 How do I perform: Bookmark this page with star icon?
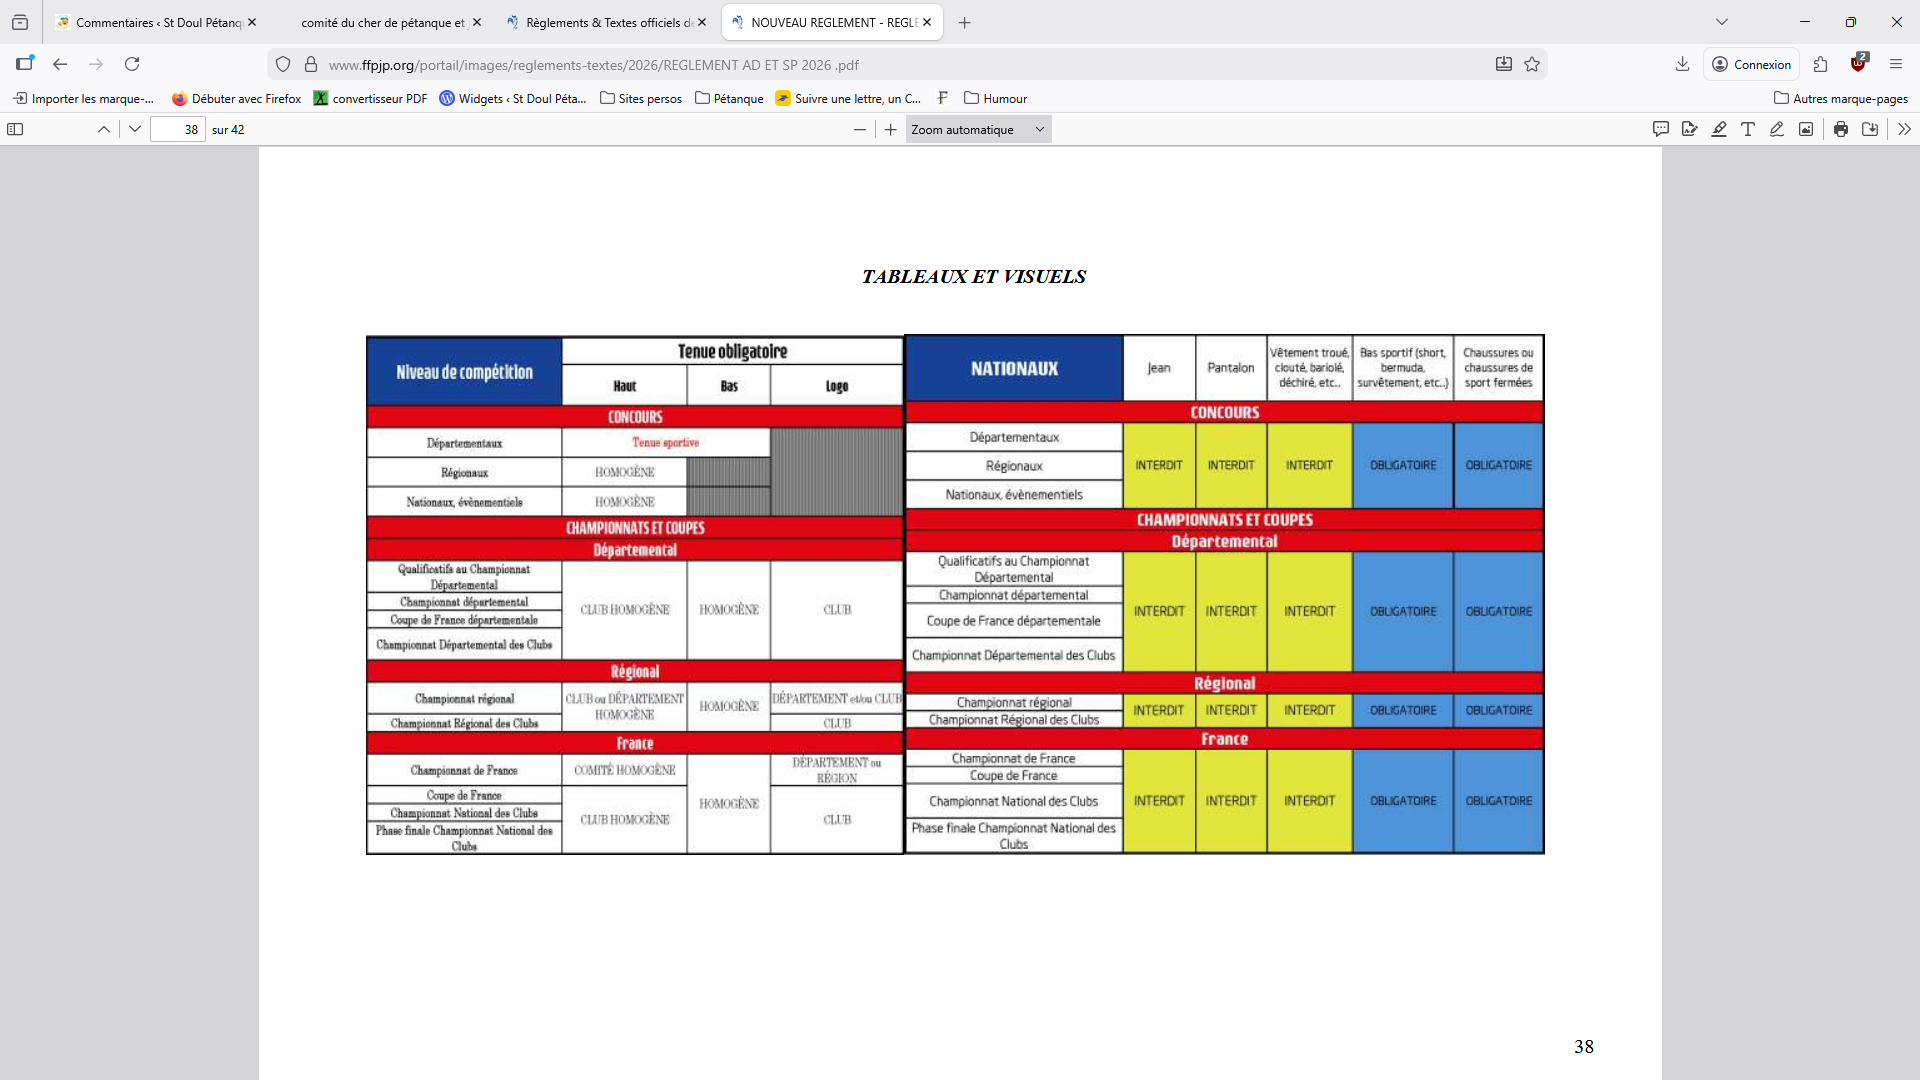1532,64
